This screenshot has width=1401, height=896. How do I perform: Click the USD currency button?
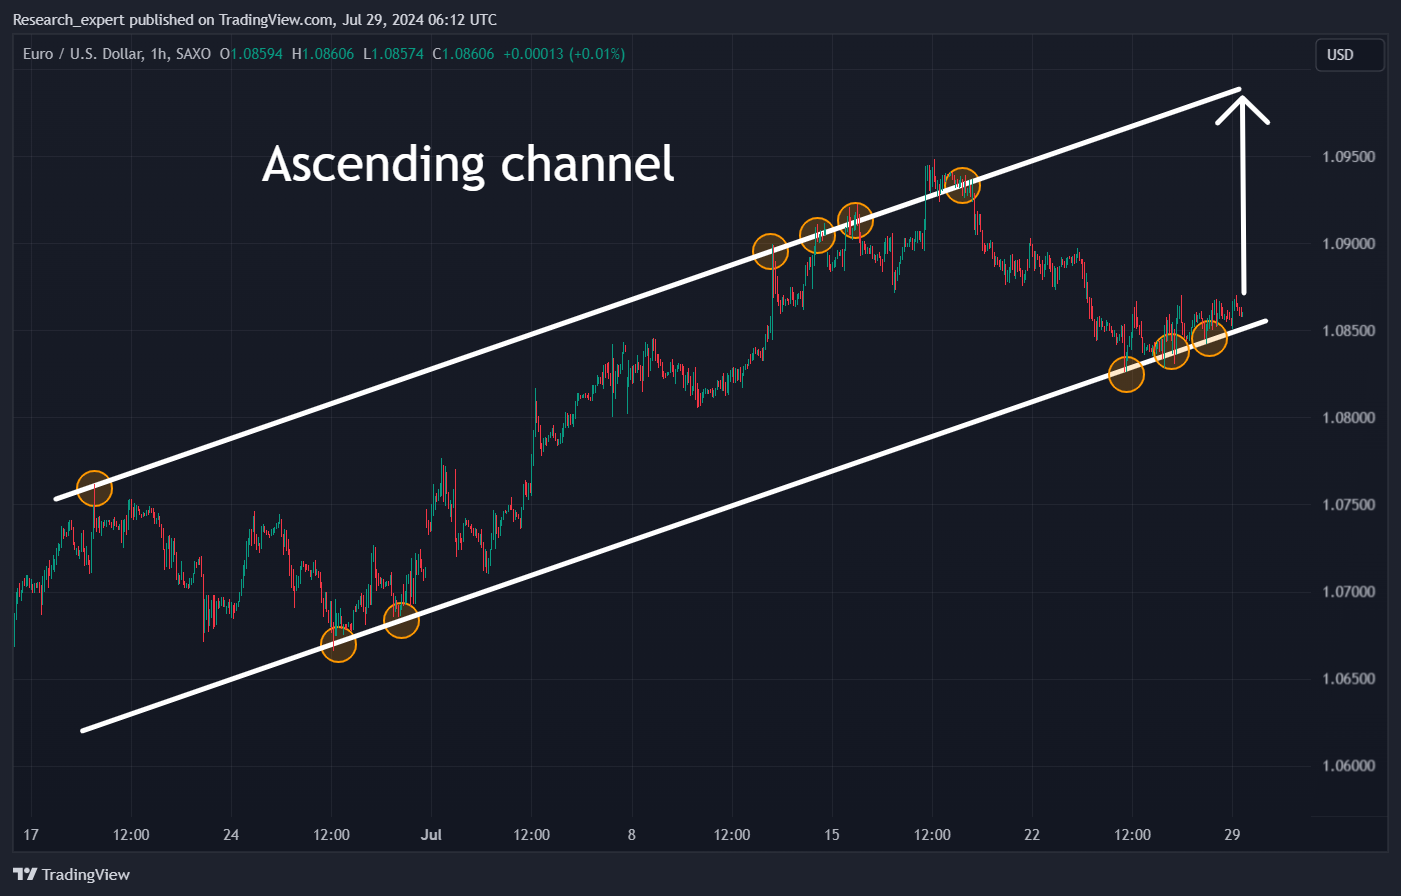(x=1349, y=55)
